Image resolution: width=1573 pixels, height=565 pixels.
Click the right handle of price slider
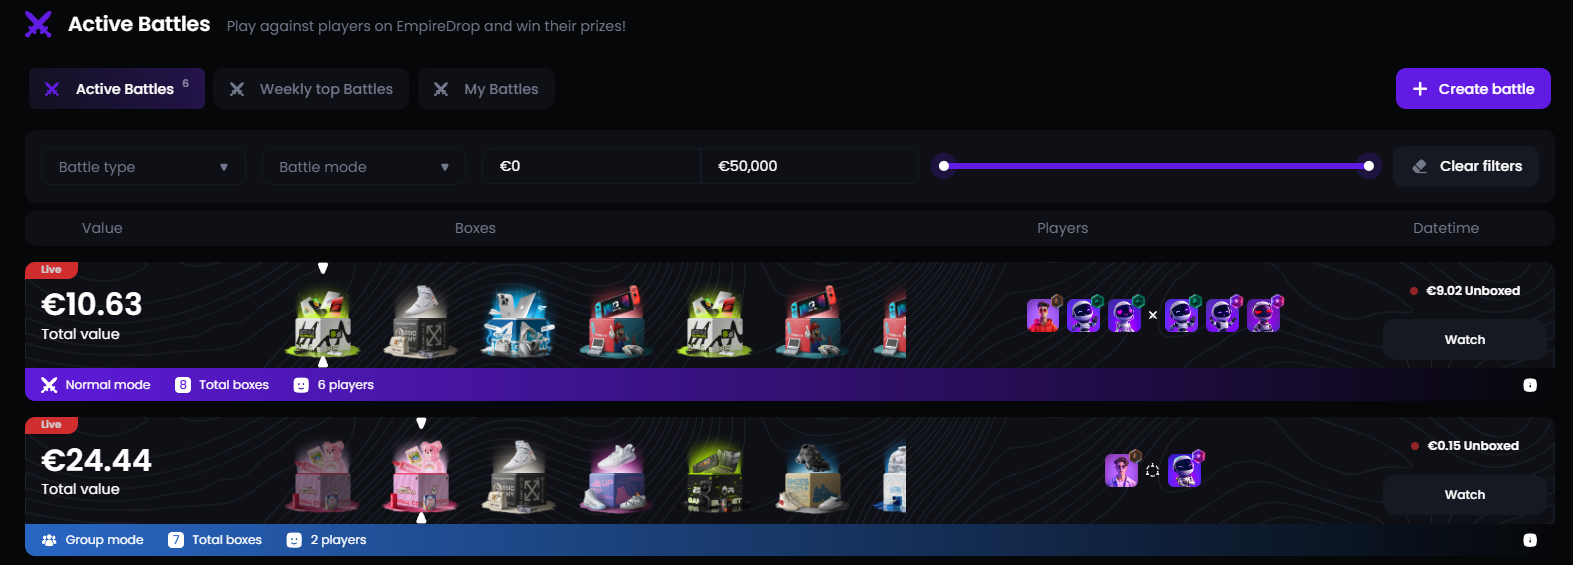[x=1369, y=166]
